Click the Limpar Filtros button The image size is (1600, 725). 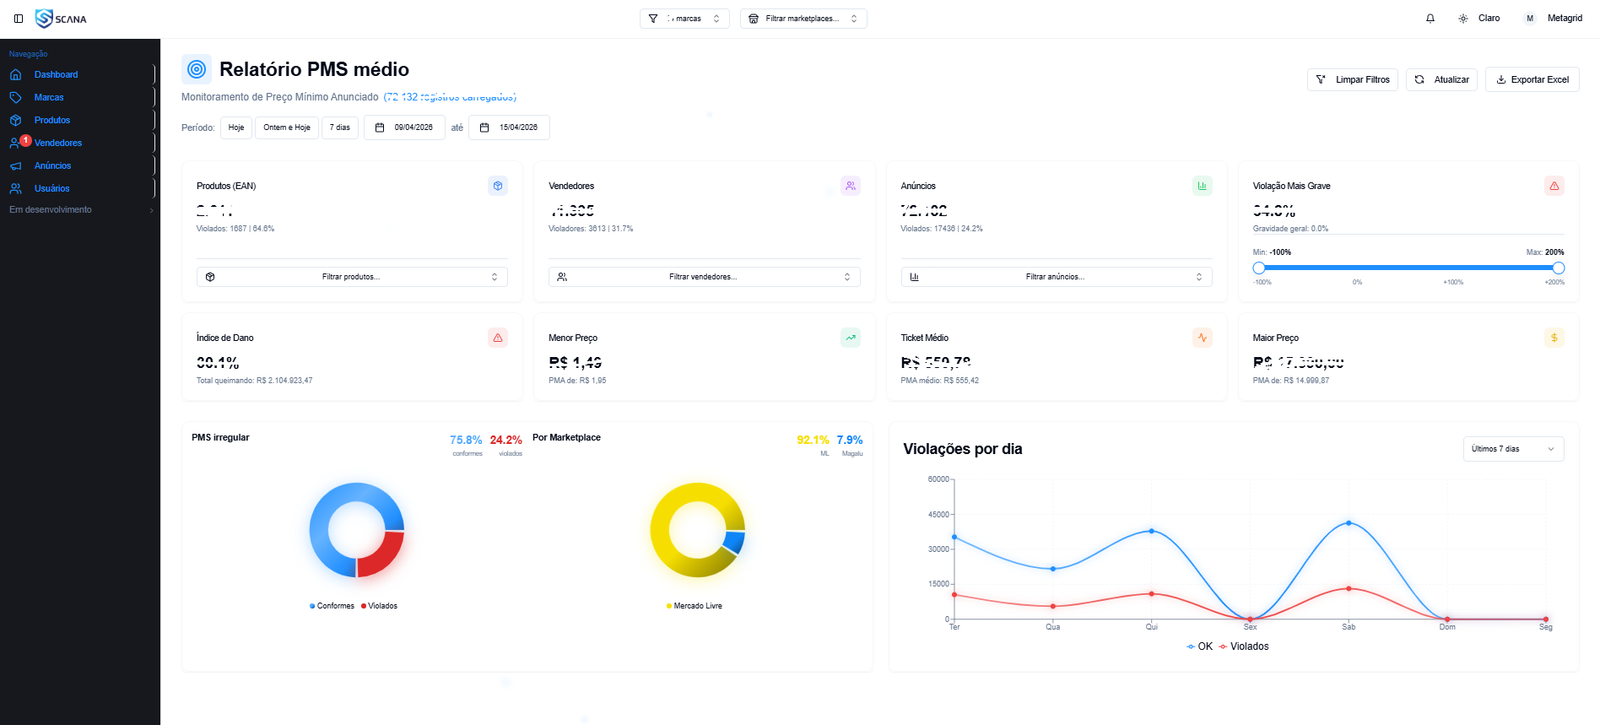[1353, 80]
